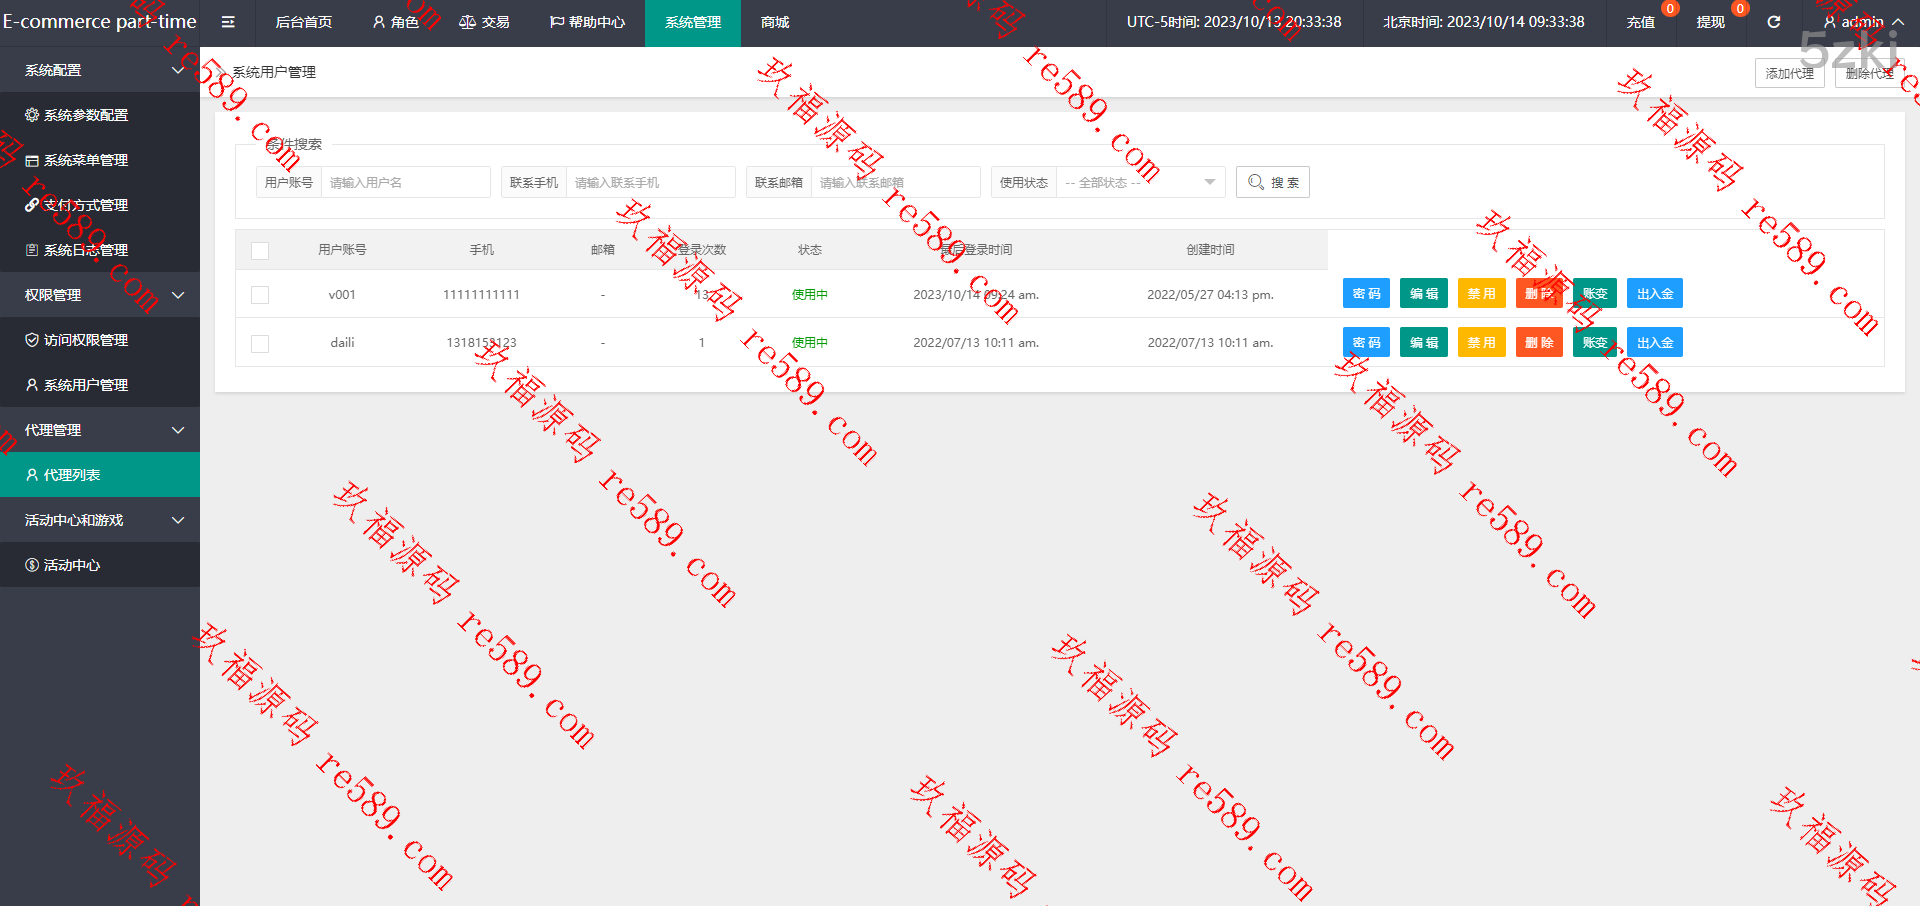Click the 用户账号 search input field
The image size is (1920, 906).
405,182
